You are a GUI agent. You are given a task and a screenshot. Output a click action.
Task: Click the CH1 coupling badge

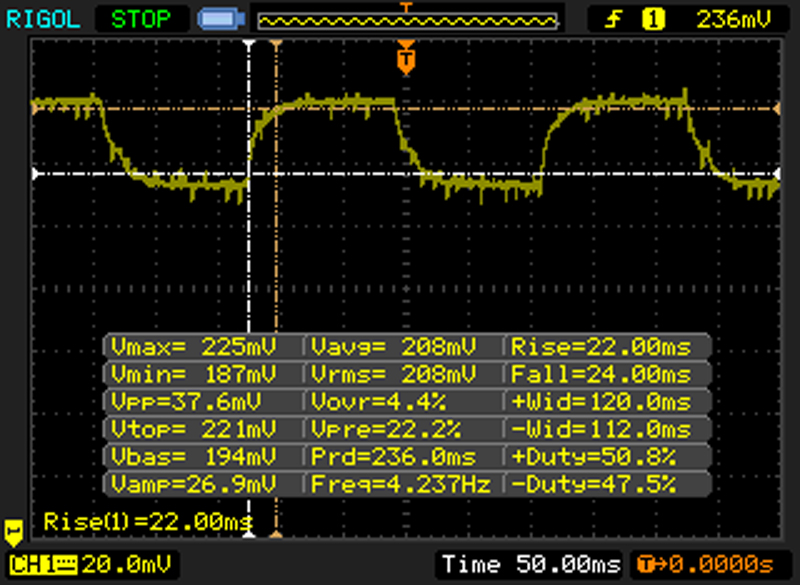43,565
